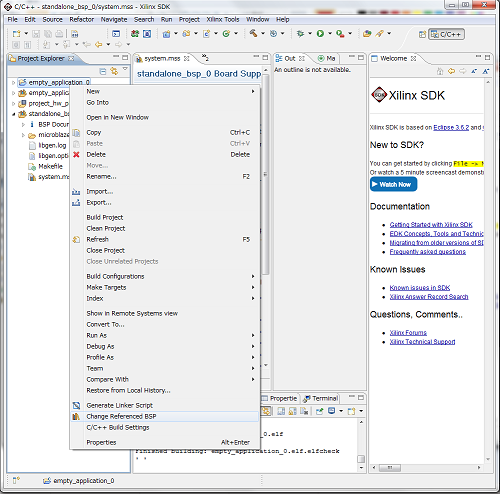Click the Collapse All icon in Project Explorer
Image resolution: width=502 pixels, height=496 pixels.
(103, 71)
